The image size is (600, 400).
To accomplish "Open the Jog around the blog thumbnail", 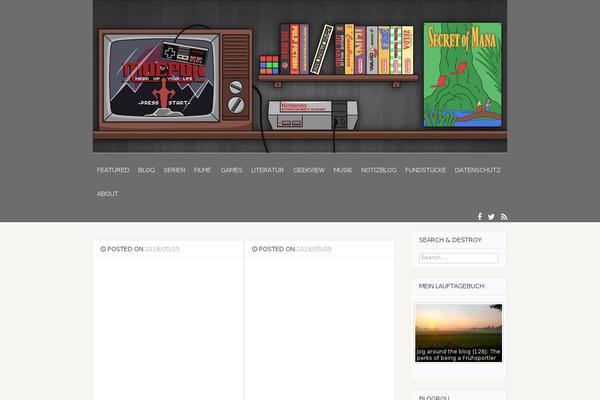I will coord(458,333).
